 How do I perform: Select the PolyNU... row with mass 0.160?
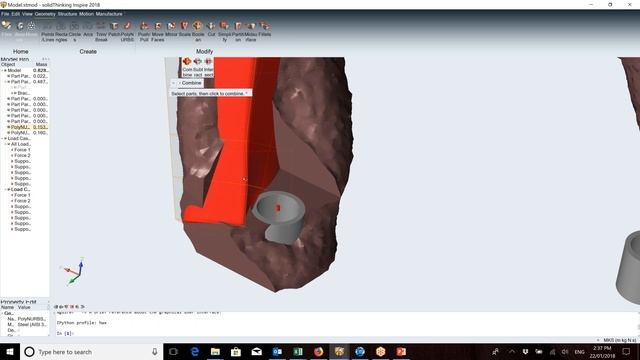(28, 133)
